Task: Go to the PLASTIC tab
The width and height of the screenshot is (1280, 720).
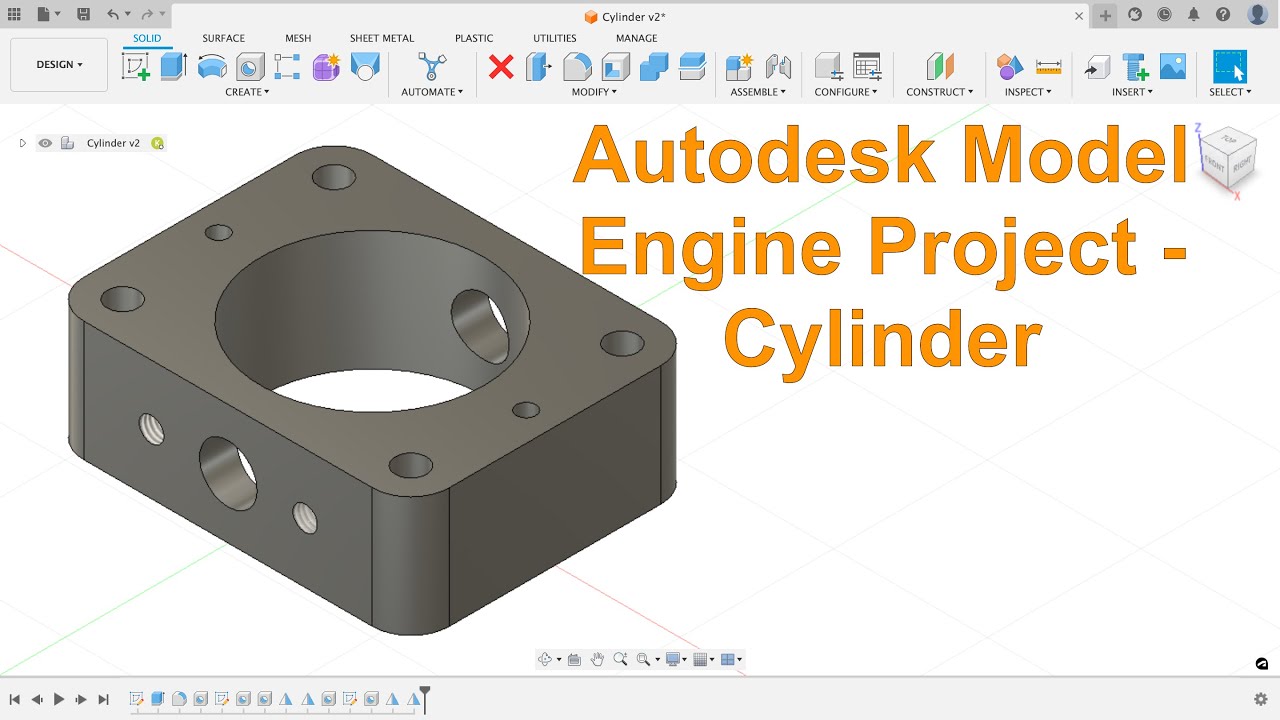Action: pos(474,38)
